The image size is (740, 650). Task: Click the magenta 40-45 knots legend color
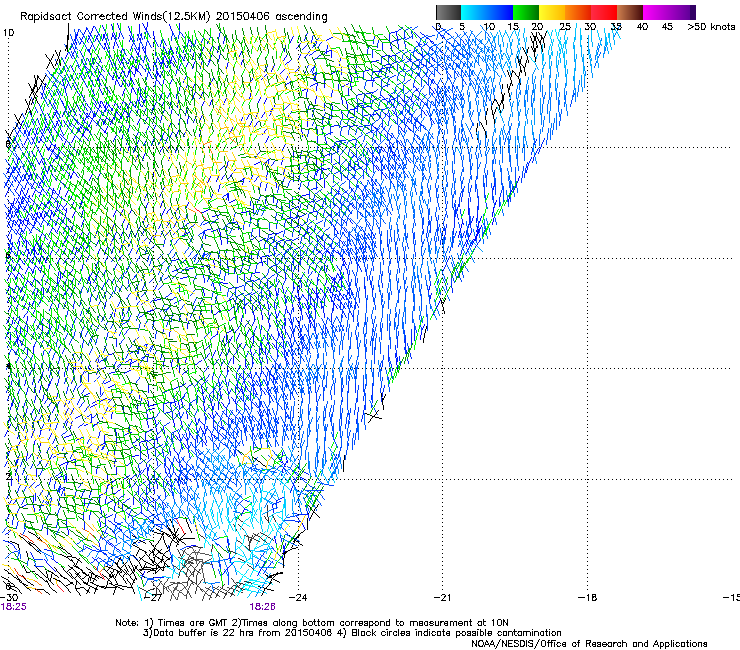pyautogui.click(x=656, y=12)
